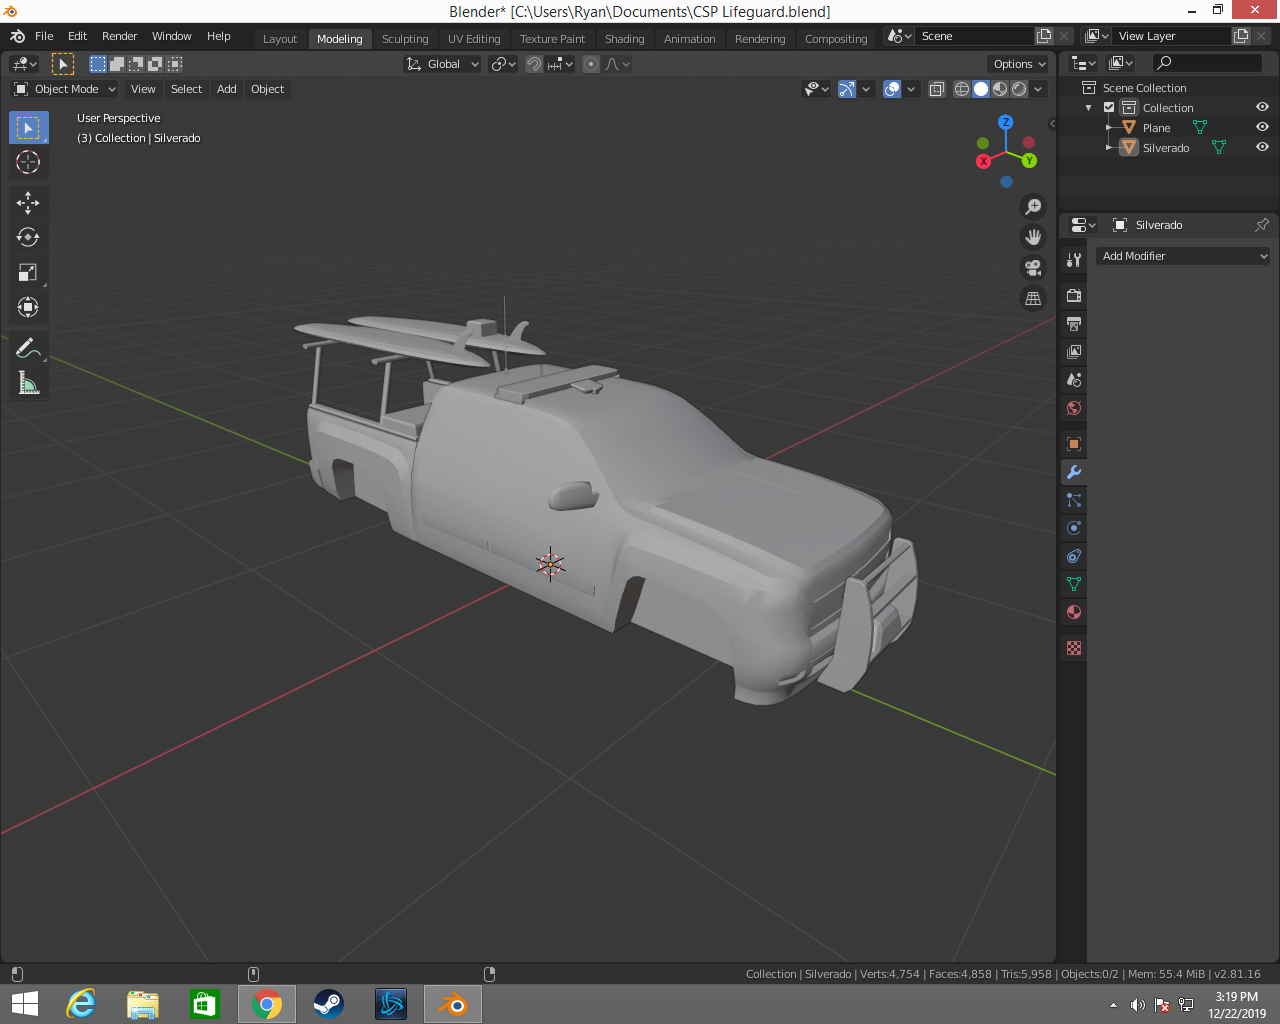Open the Object Mode dropdown
Image resolution: width=1280 pixels, height=1024 pixels.
pyautogui.click(x=65, y=89)
